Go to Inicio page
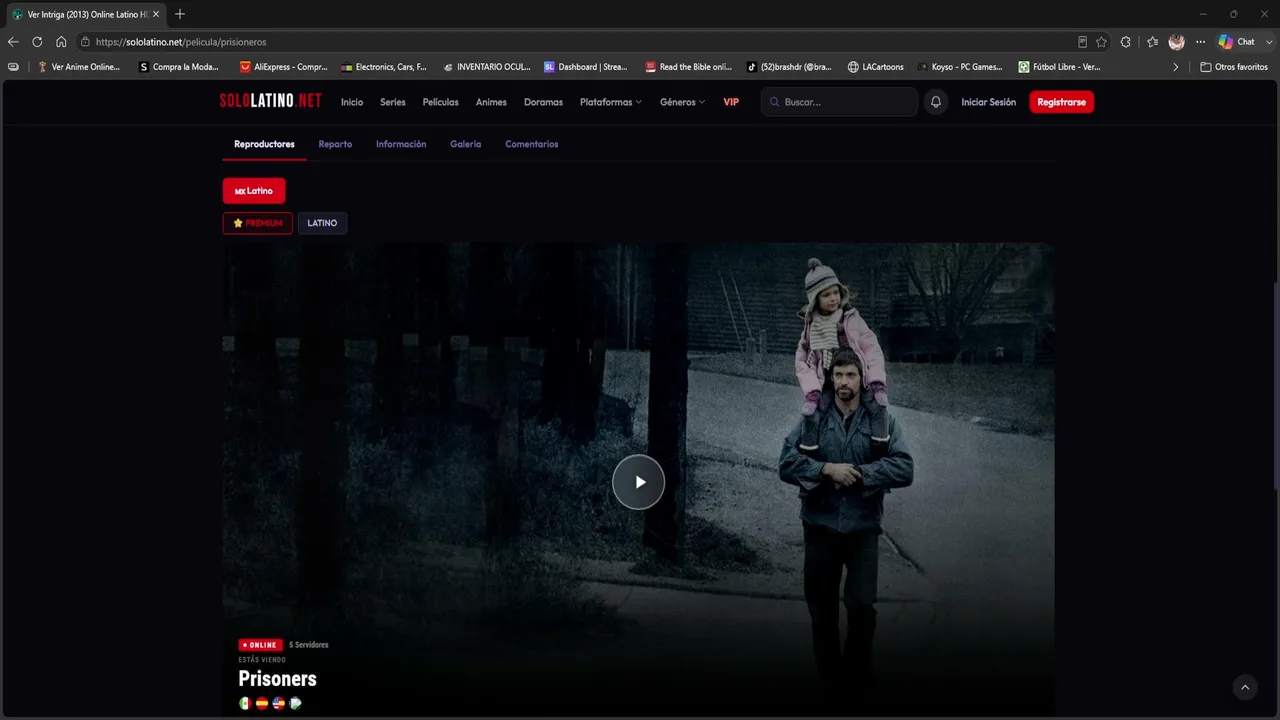1280x720 pixels. tap(352, 102)
